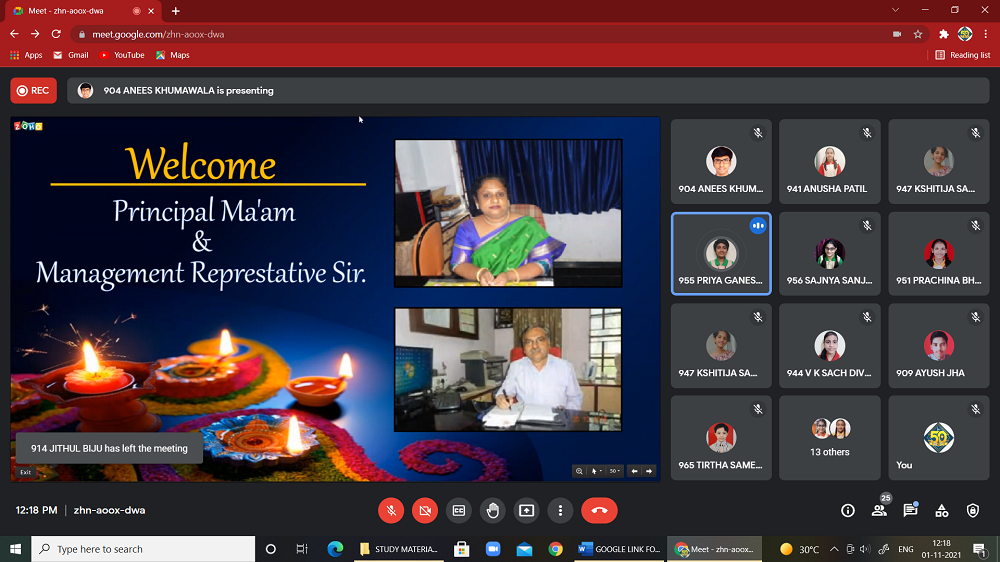
Task: Click the 13 others participants tile
Action: [x=829, y=438]
